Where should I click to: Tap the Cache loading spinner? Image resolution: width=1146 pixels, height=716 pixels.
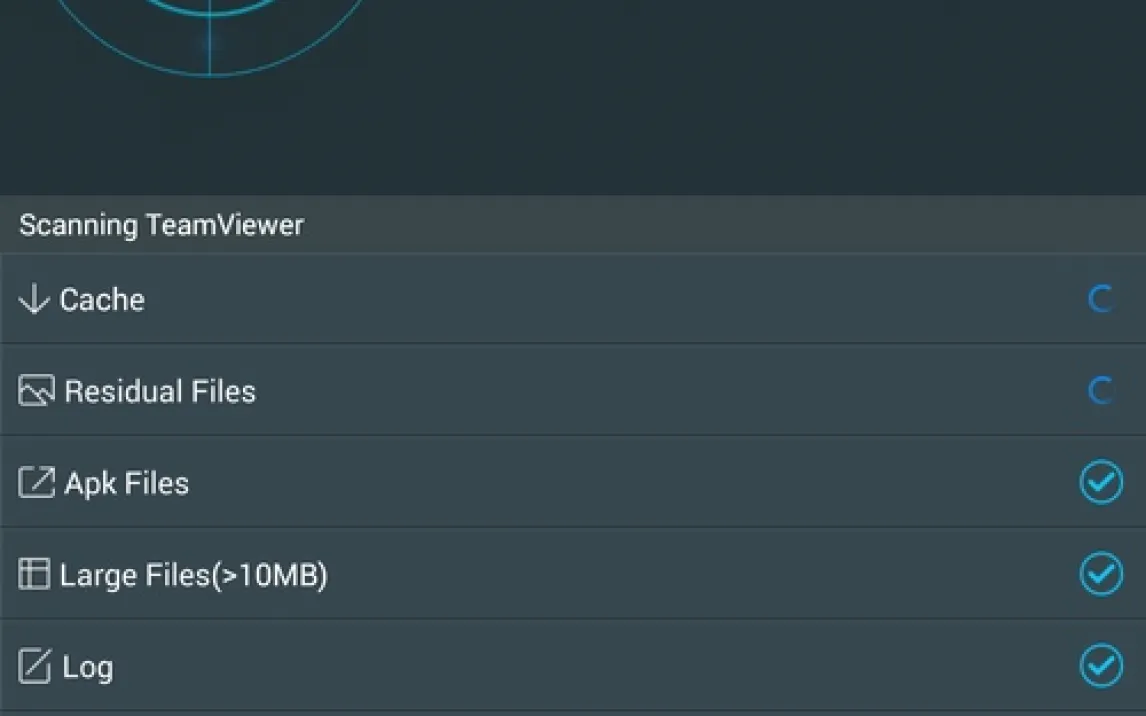[1101, 299]
